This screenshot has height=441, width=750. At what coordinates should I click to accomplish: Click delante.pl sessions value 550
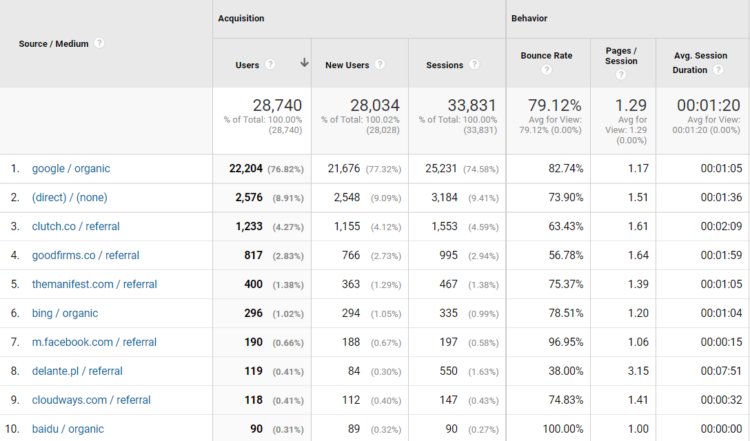(x=449, y=371)
